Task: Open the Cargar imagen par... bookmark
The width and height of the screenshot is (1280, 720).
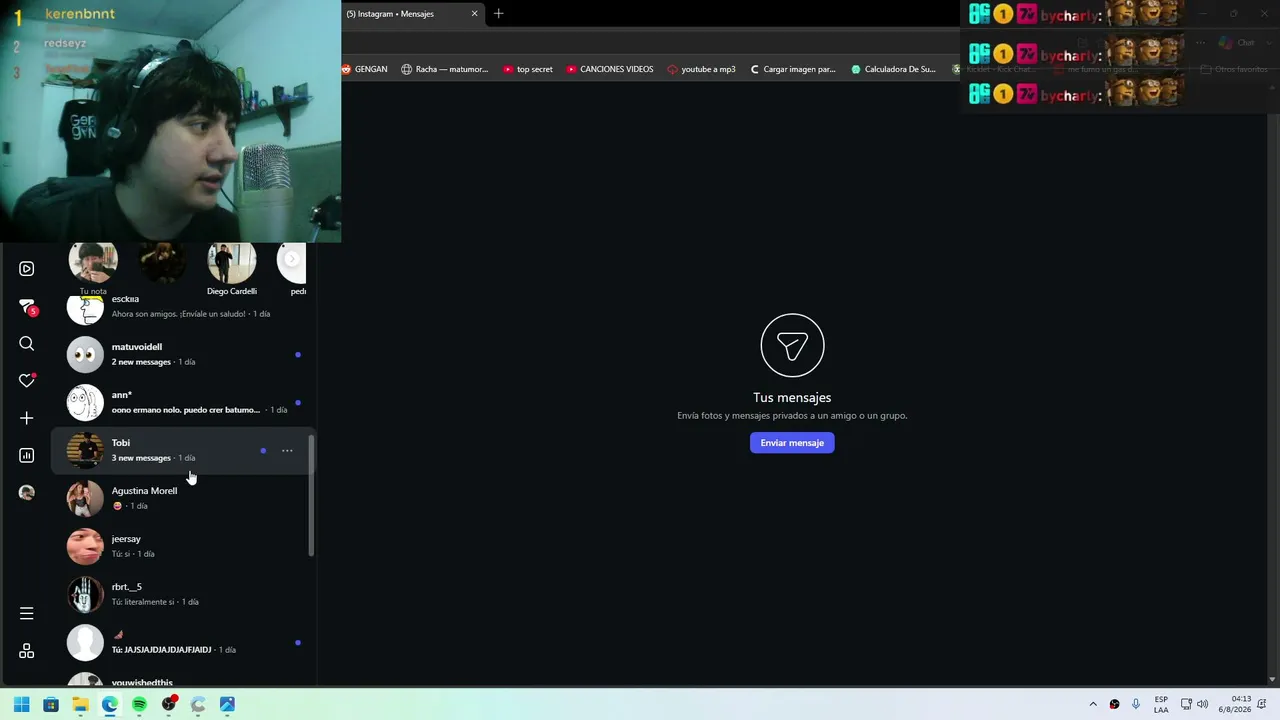Action: pyautogui.click(x=793, y=69)
